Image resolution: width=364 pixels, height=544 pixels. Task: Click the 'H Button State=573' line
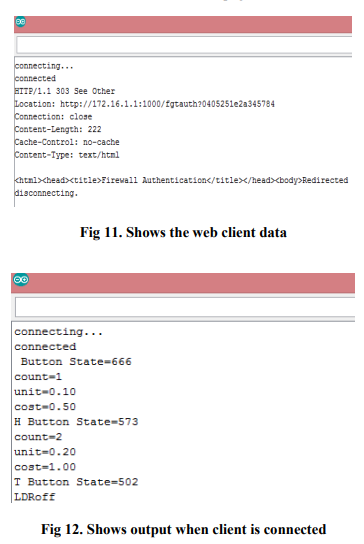click(76, 422)
